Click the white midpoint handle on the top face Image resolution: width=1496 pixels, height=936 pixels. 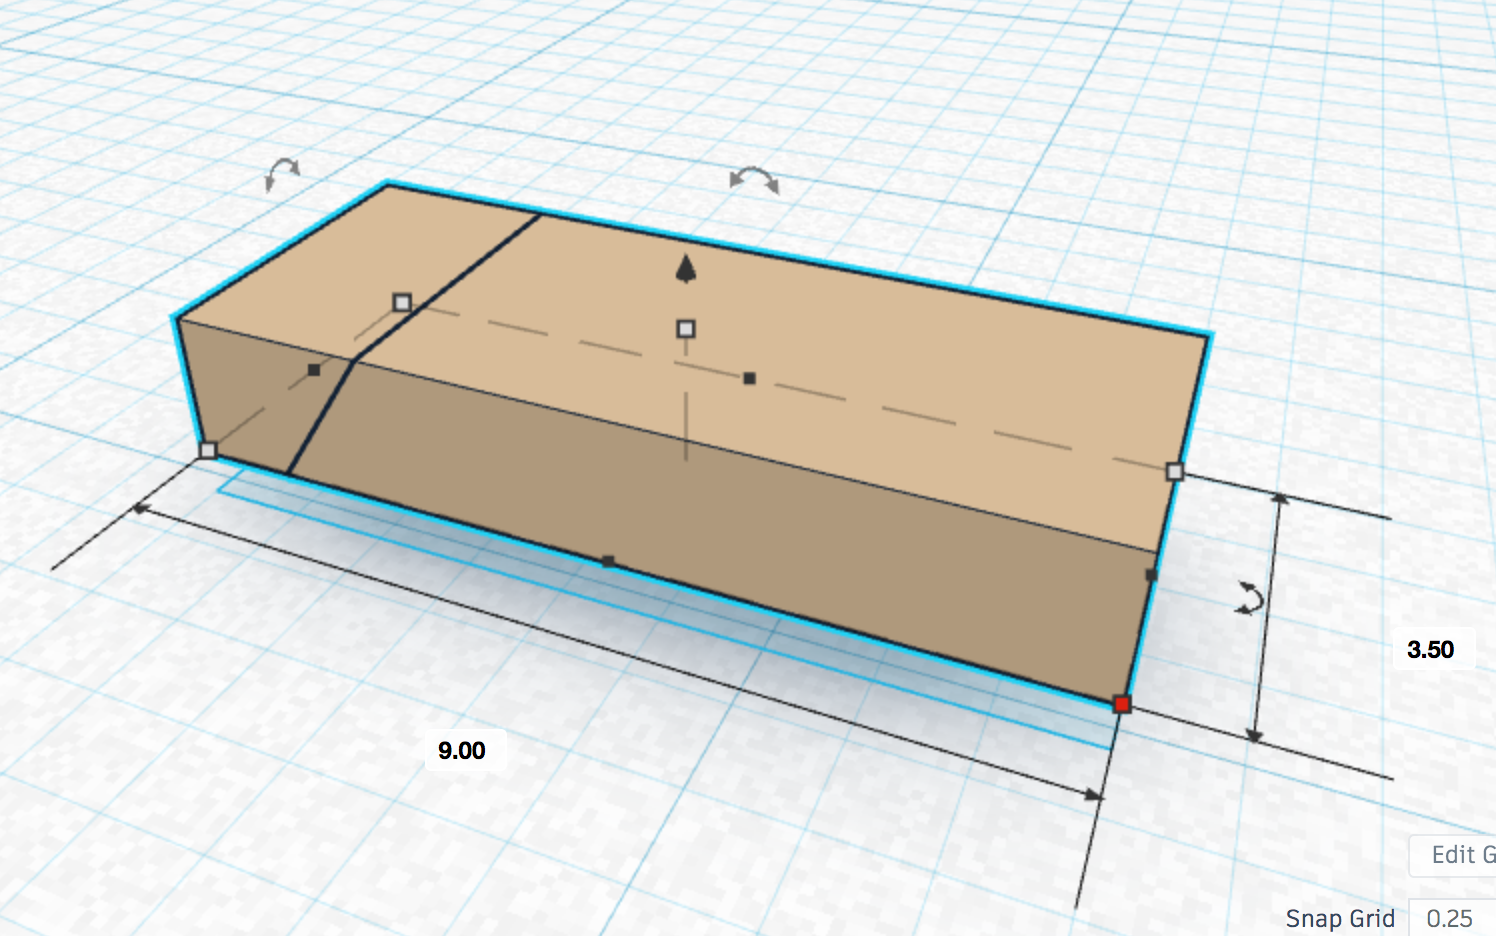[686, 328]
